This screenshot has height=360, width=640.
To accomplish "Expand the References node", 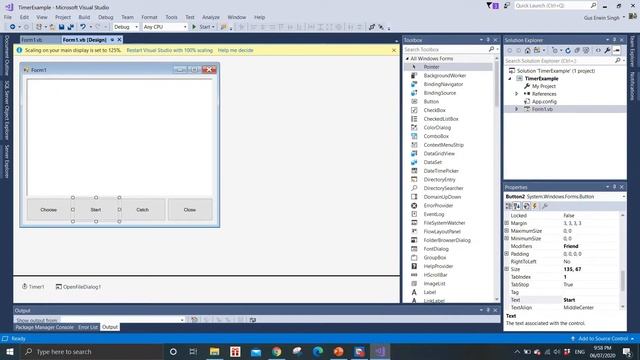I will (517, 94).
